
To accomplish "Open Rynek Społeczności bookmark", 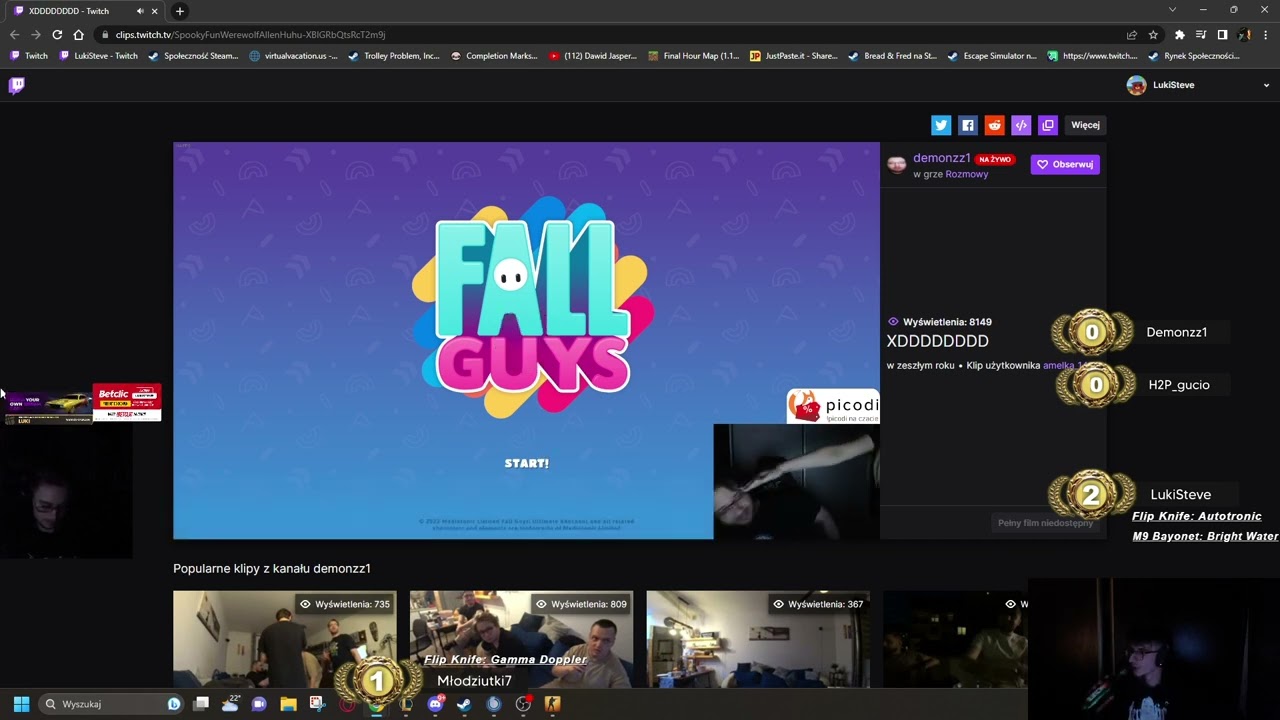I will tap(1193, 56).
